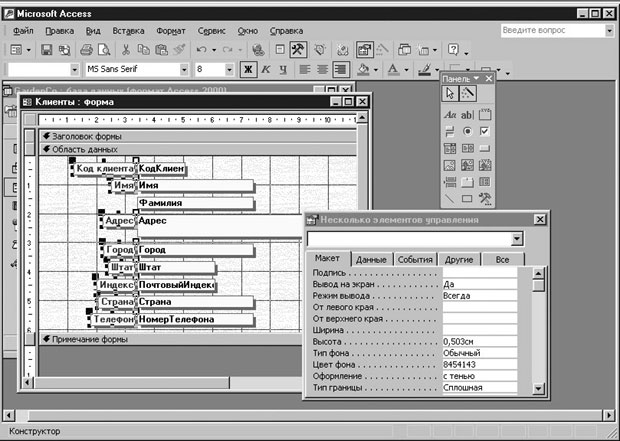Select the Text Box (ab|) tool
Viewport: 620px width, 441px height.
click(x=467, y=115)
